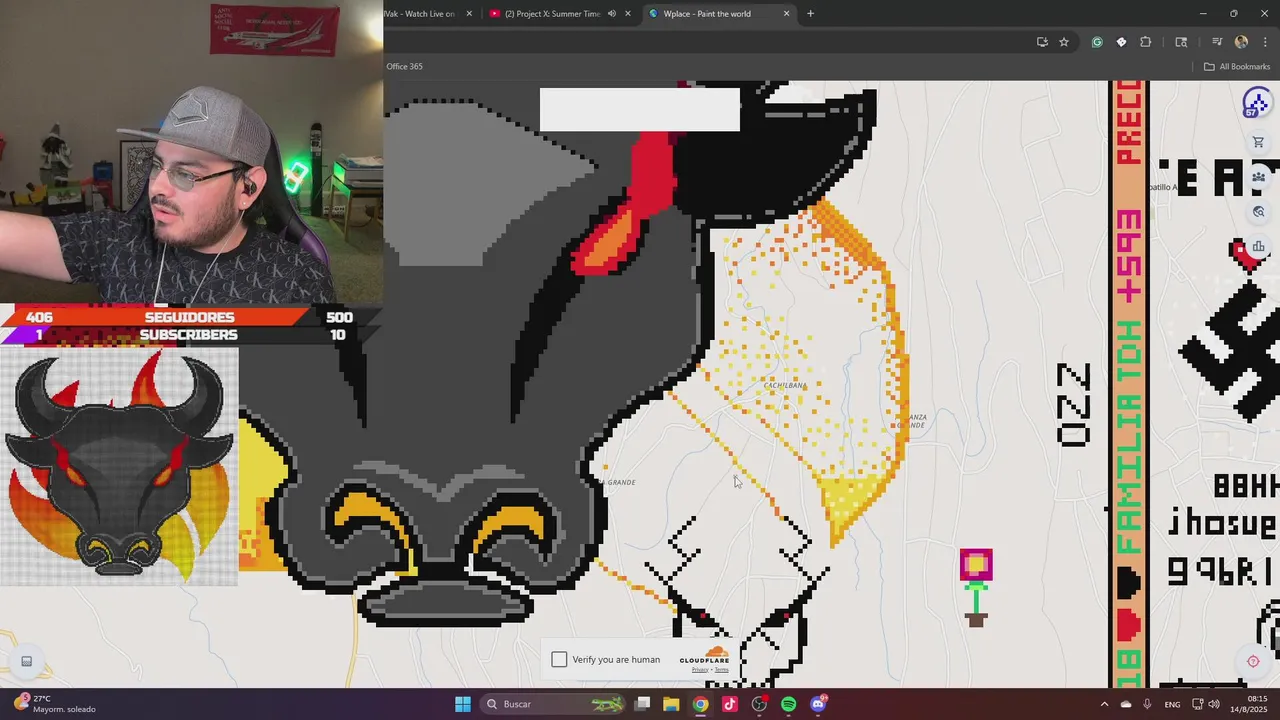
Task: Open the Chrome three-dot menu
Action: coord(1264,42)
